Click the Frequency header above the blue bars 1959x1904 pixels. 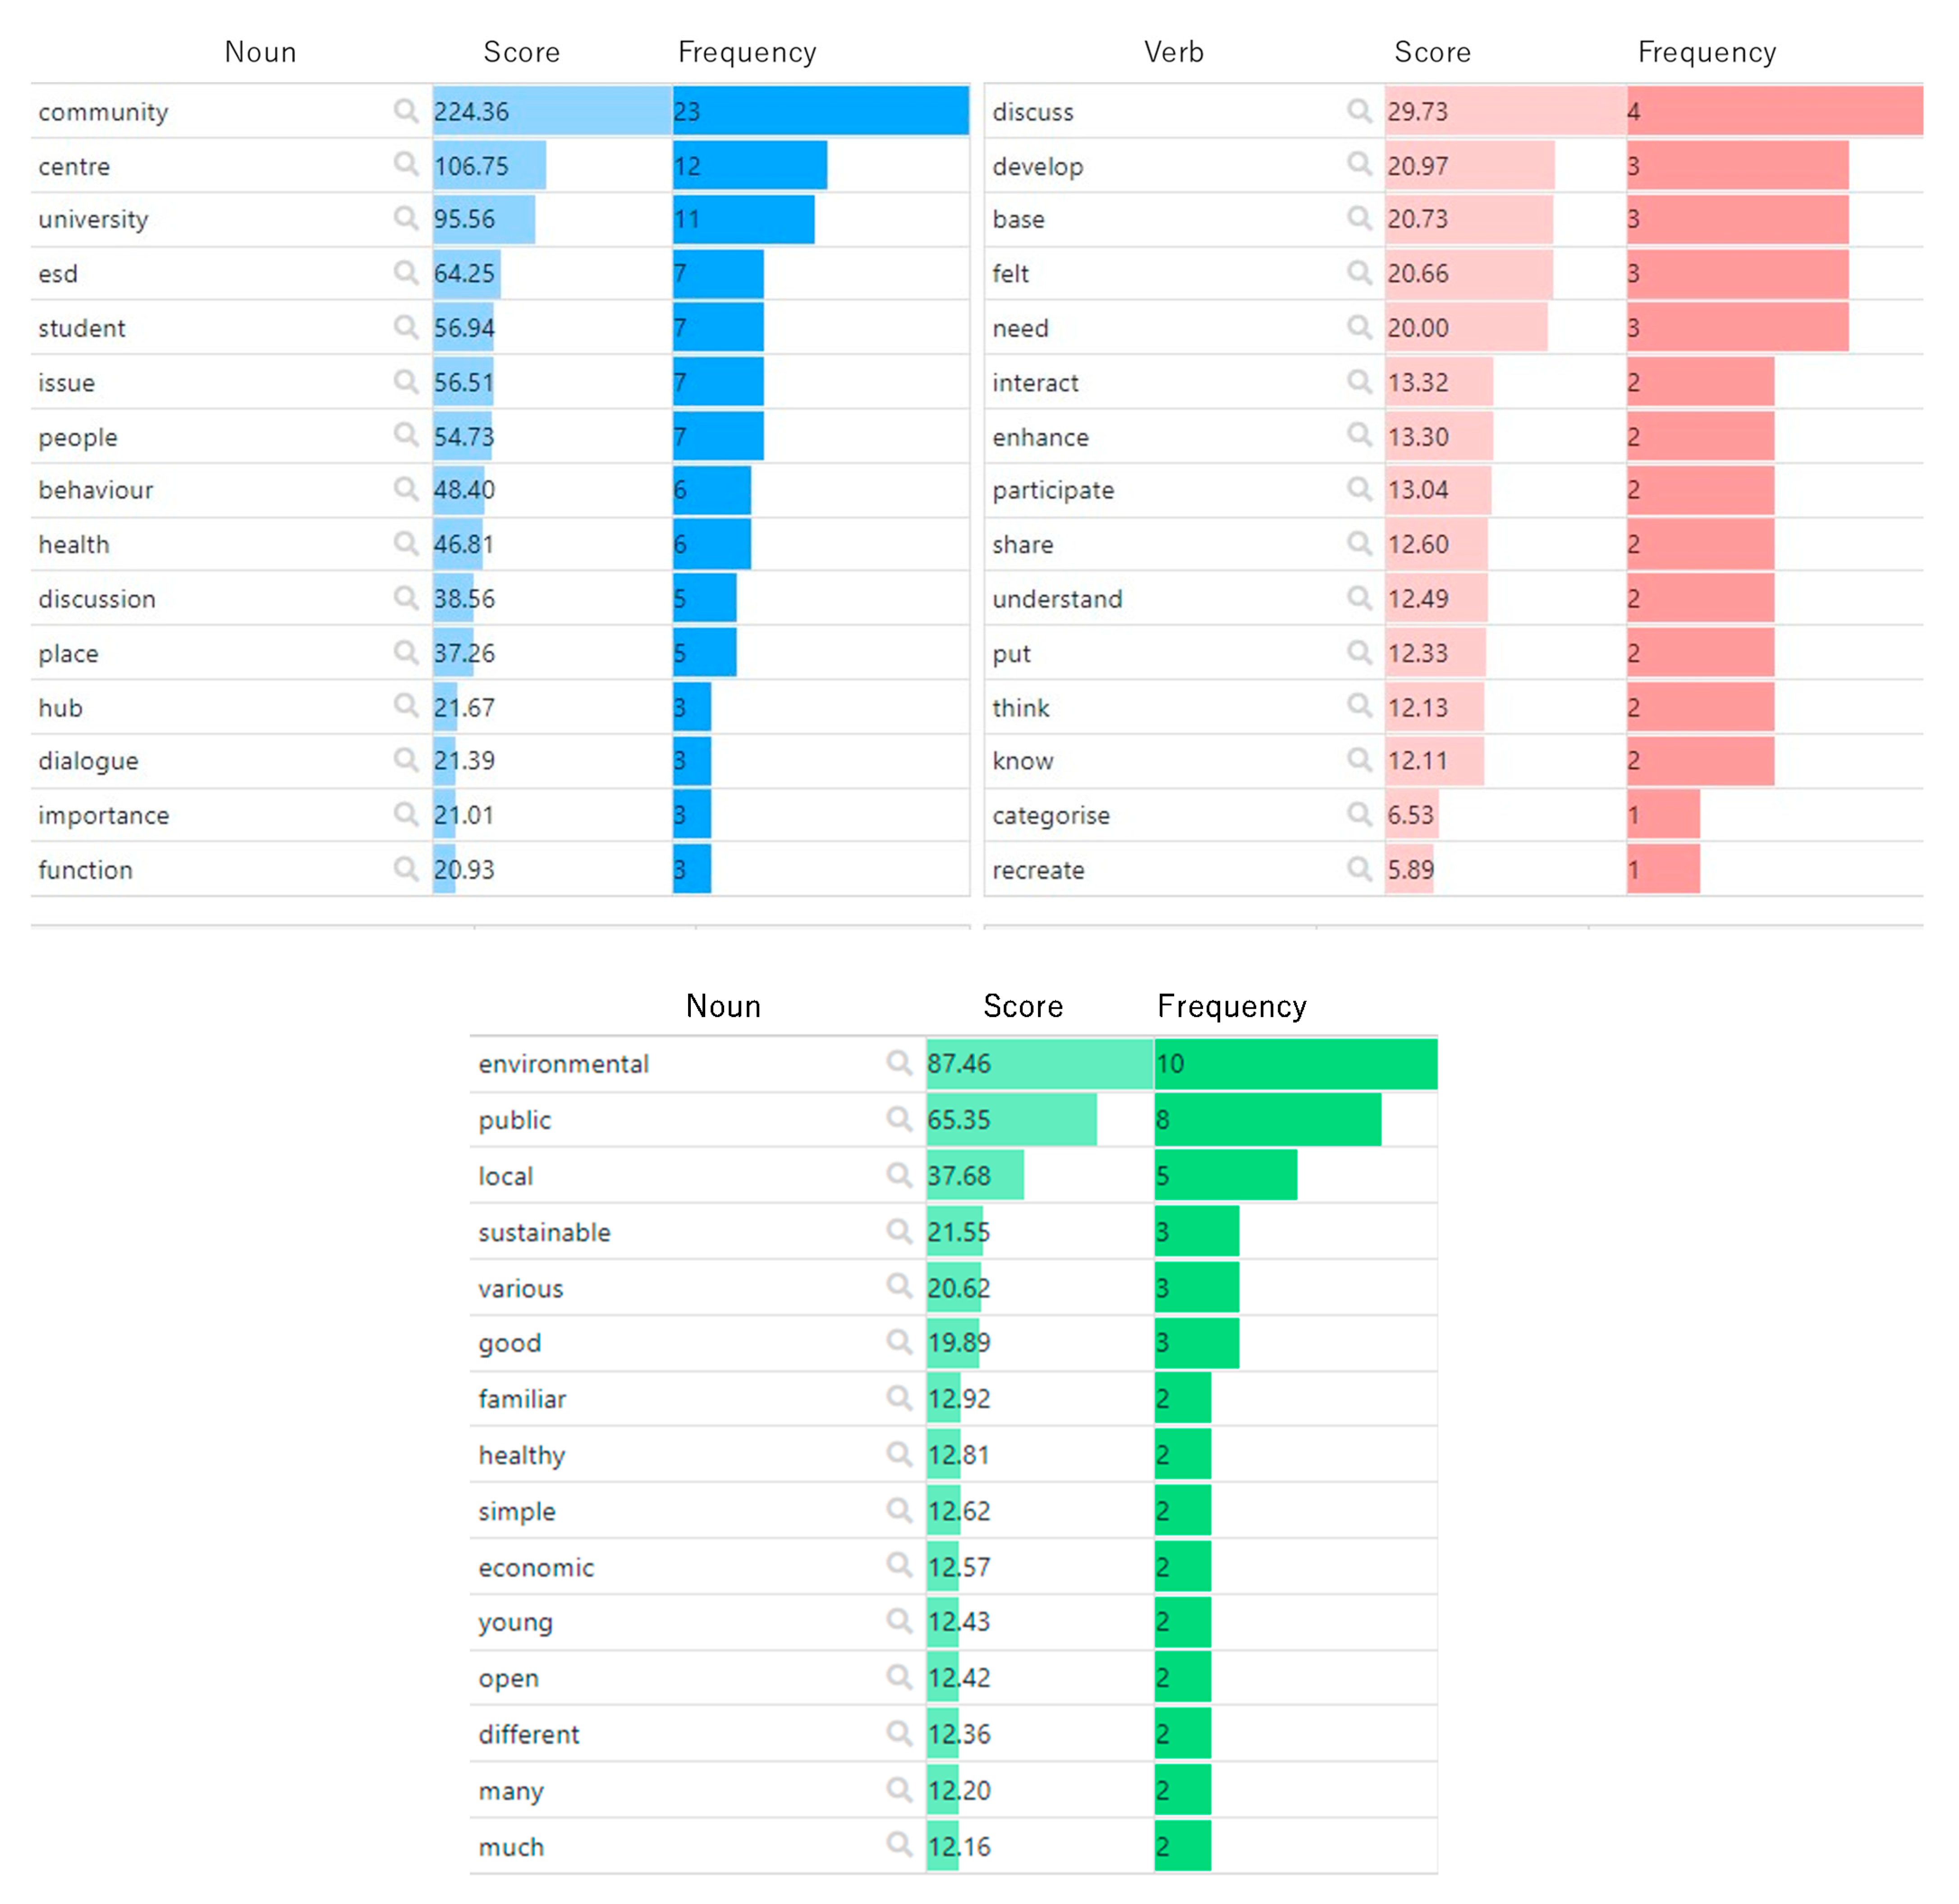pyautogui.click(x=747, y=52)
